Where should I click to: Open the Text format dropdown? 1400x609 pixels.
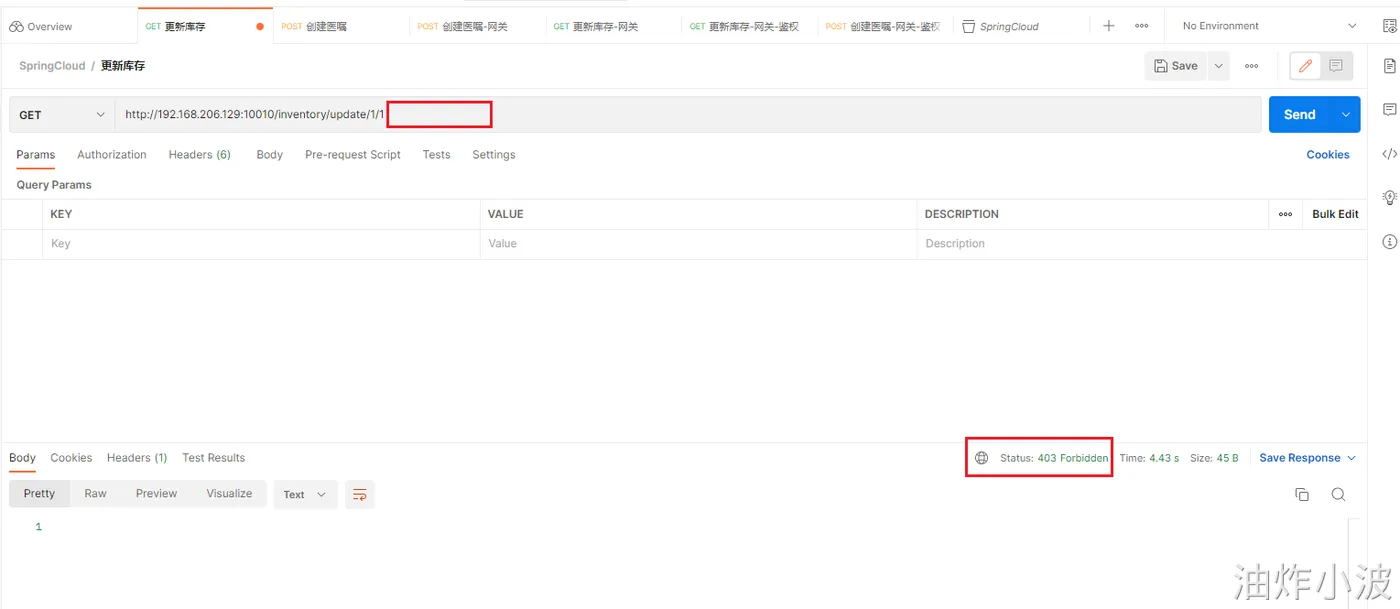(x=305, y=494)
